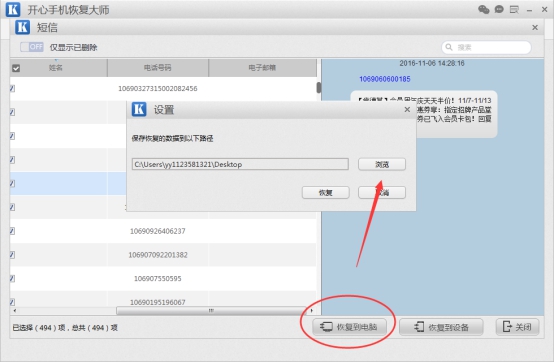The image size is (554, 362).
Task: Click the search magnifier icon
Action: tap(449, 47)
